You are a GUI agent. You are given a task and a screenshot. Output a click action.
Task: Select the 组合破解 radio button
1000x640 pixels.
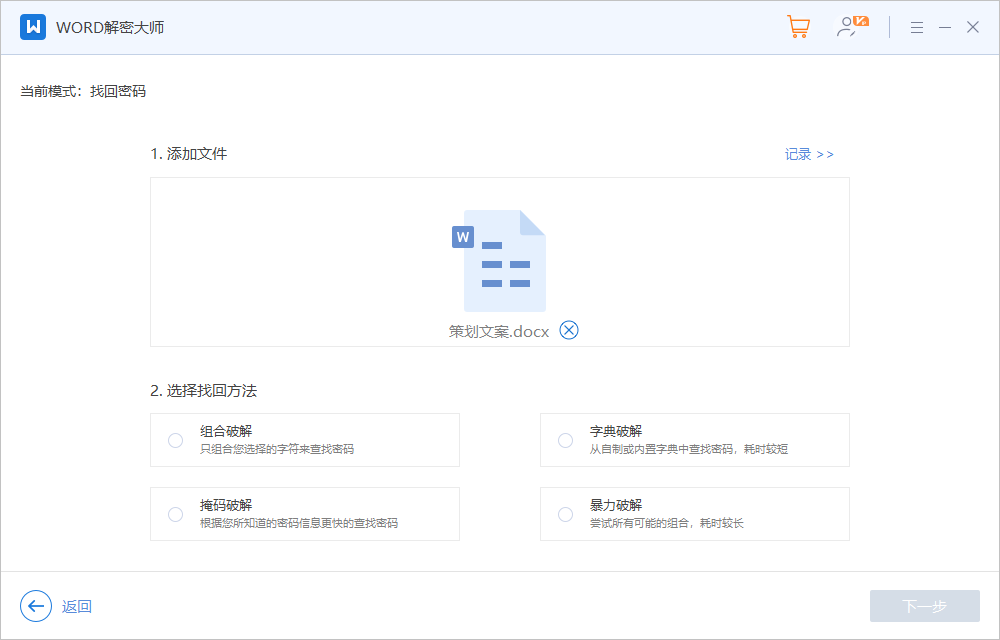(176, 440)
